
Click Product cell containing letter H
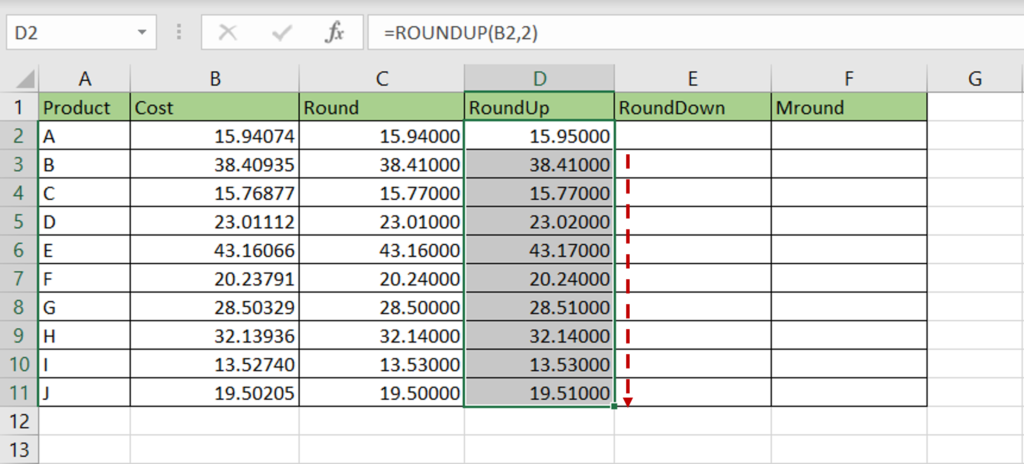pos(84,336)
